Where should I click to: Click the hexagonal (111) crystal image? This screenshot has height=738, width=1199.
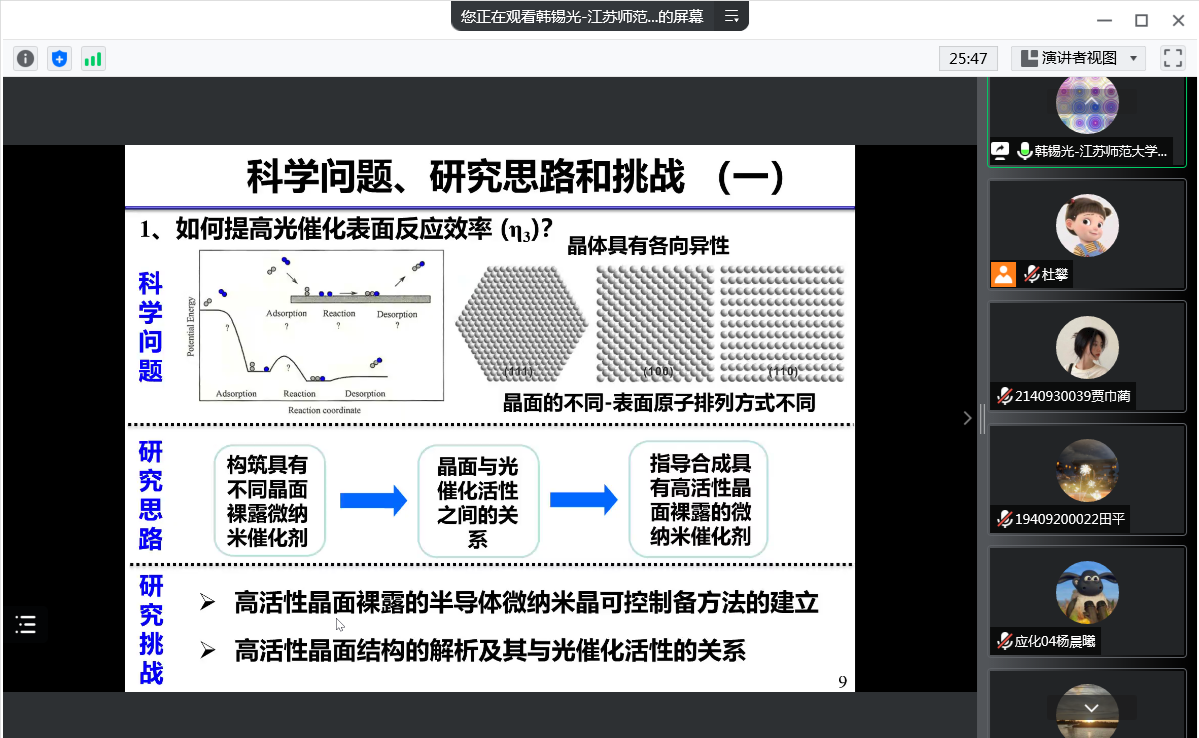coord(522,323)
